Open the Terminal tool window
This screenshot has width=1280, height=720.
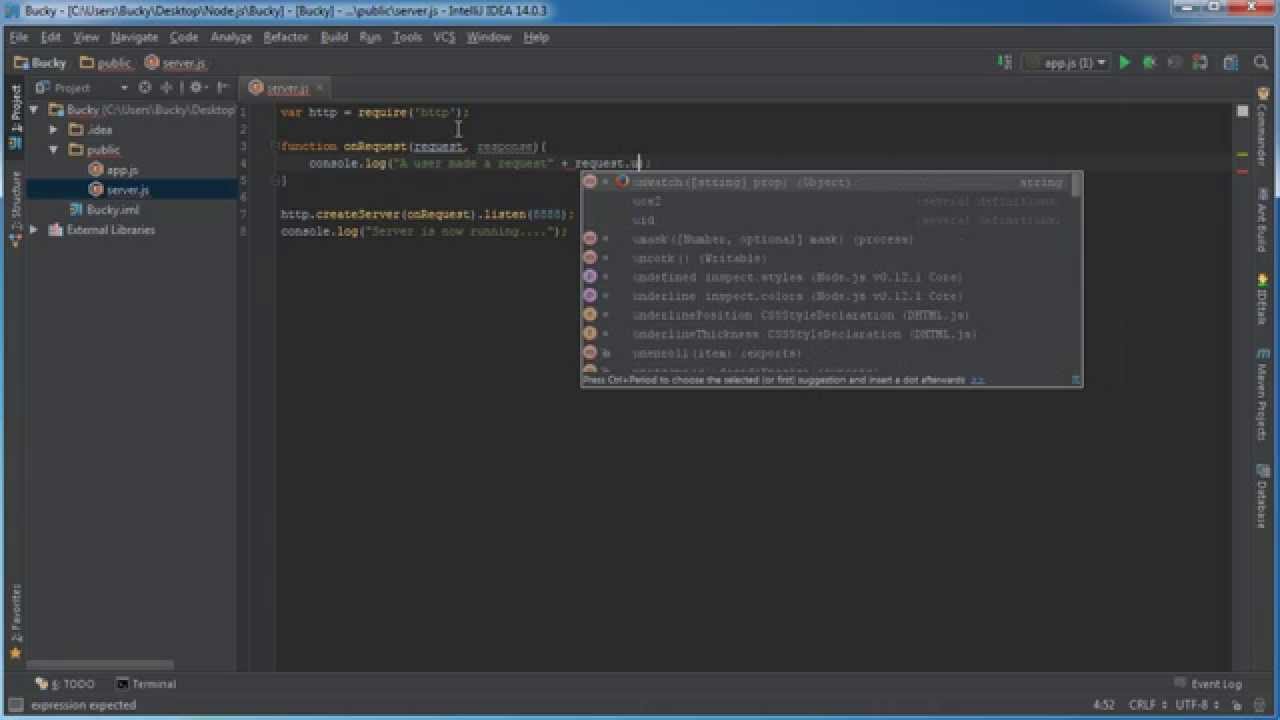coord(146,684)
